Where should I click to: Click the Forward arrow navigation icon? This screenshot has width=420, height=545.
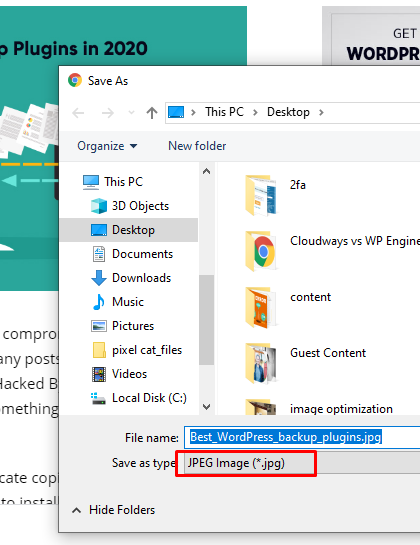coord(108,113)
